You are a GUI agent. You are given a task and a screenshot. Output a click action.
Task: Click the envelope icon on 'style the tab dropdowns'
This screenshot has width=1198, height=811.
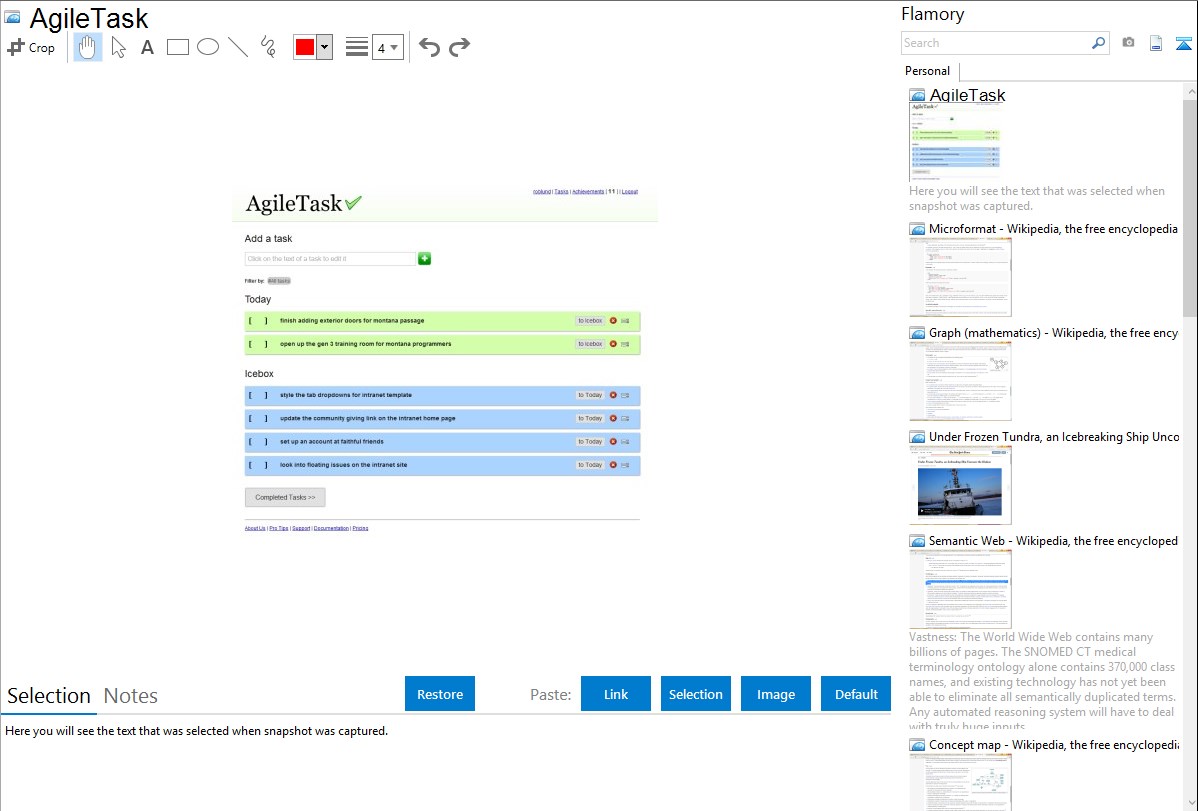pyautogui.click(x=625, y=395)
